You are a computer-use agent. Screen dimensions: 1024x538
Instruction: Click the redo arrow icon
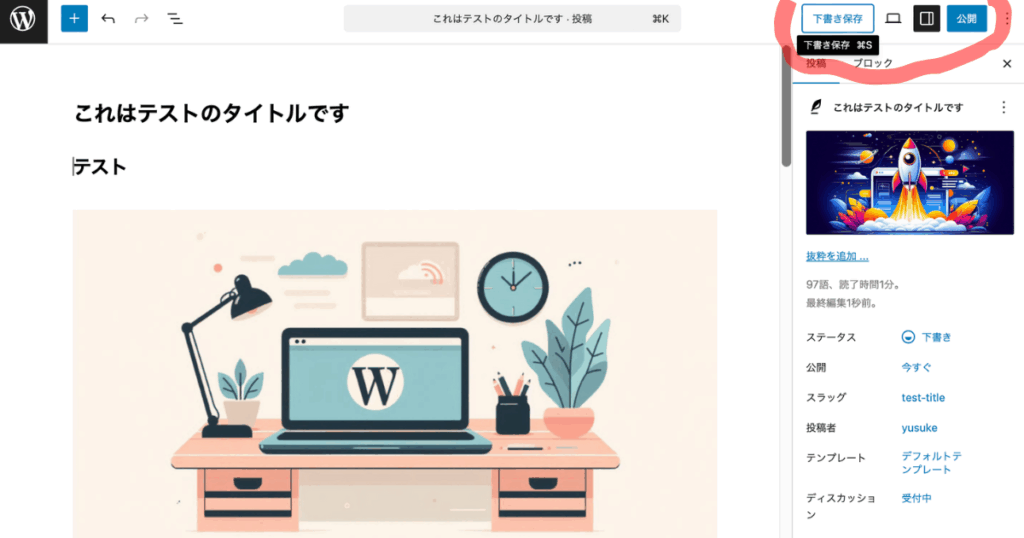coord(142,18)
